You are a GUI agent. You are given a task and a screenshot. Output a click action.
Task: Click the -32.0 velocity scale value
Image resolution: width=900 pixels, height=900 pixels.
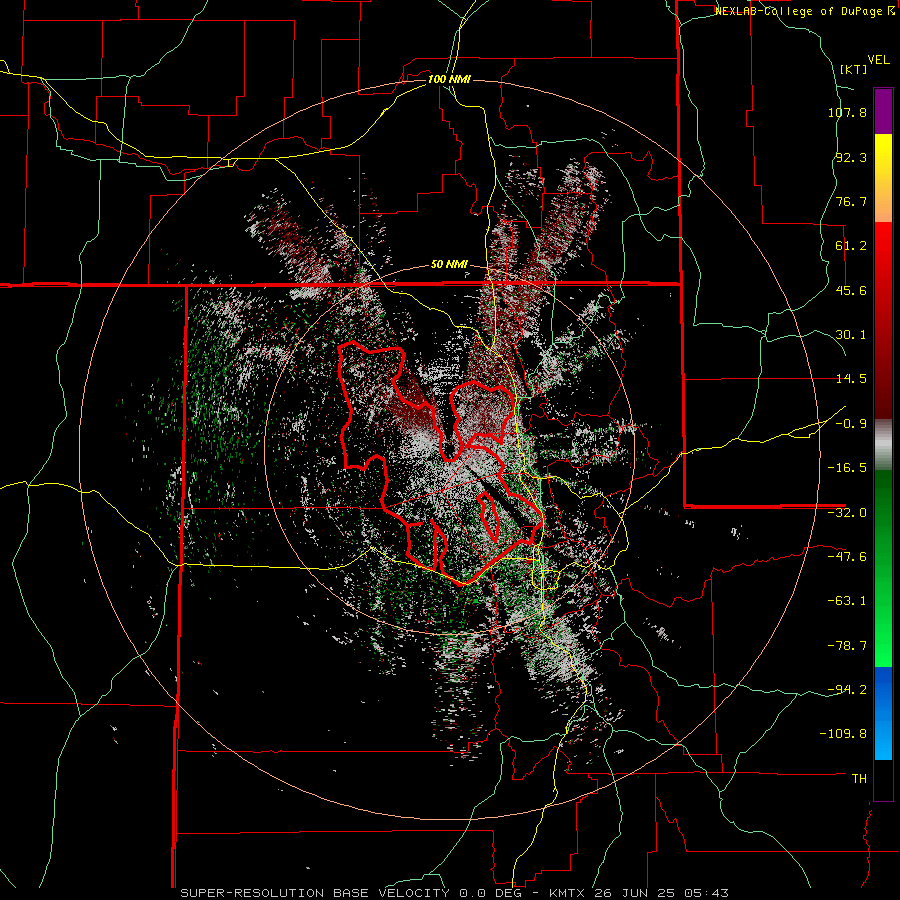(847, 513)
